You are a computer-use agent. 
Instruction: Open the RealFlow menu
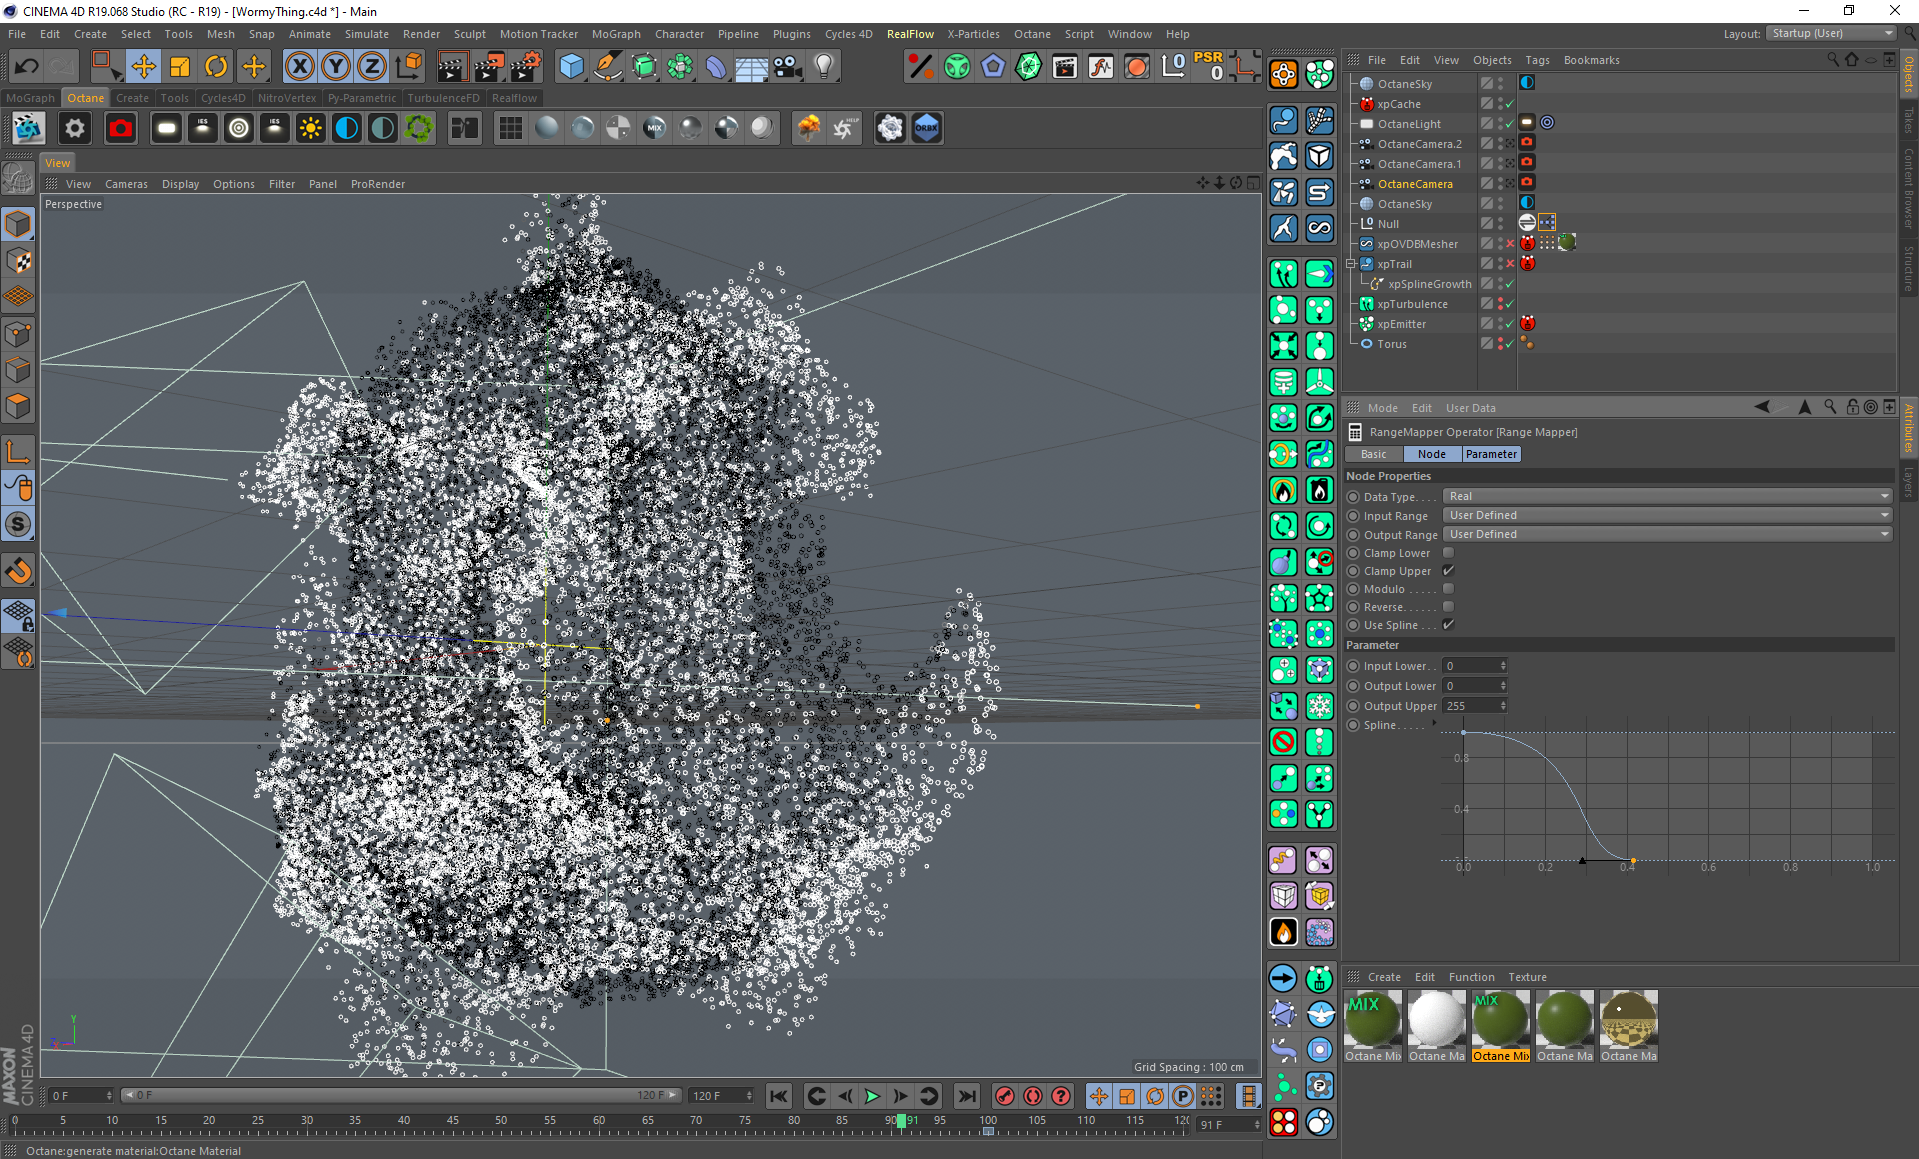tap(910, 34)
